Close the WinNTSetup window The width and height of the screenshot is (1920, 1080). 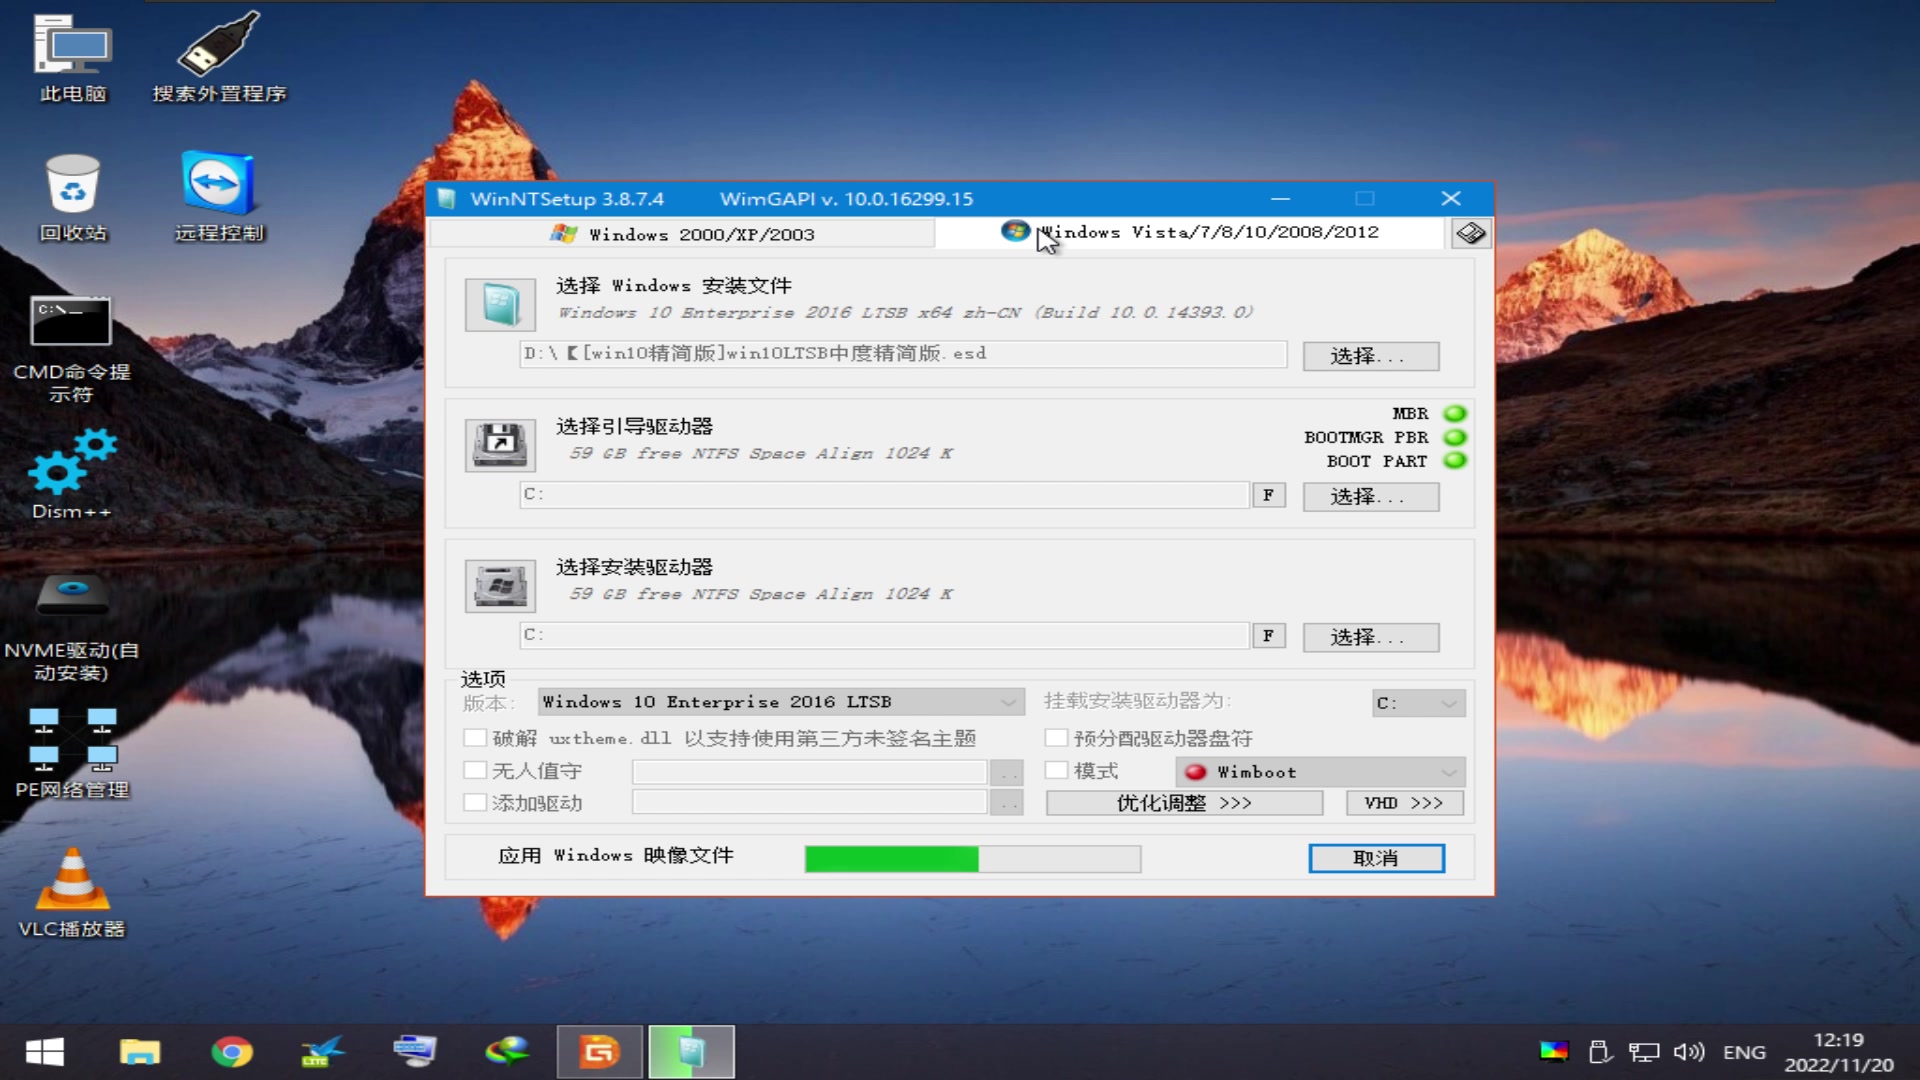[1451, 199]
